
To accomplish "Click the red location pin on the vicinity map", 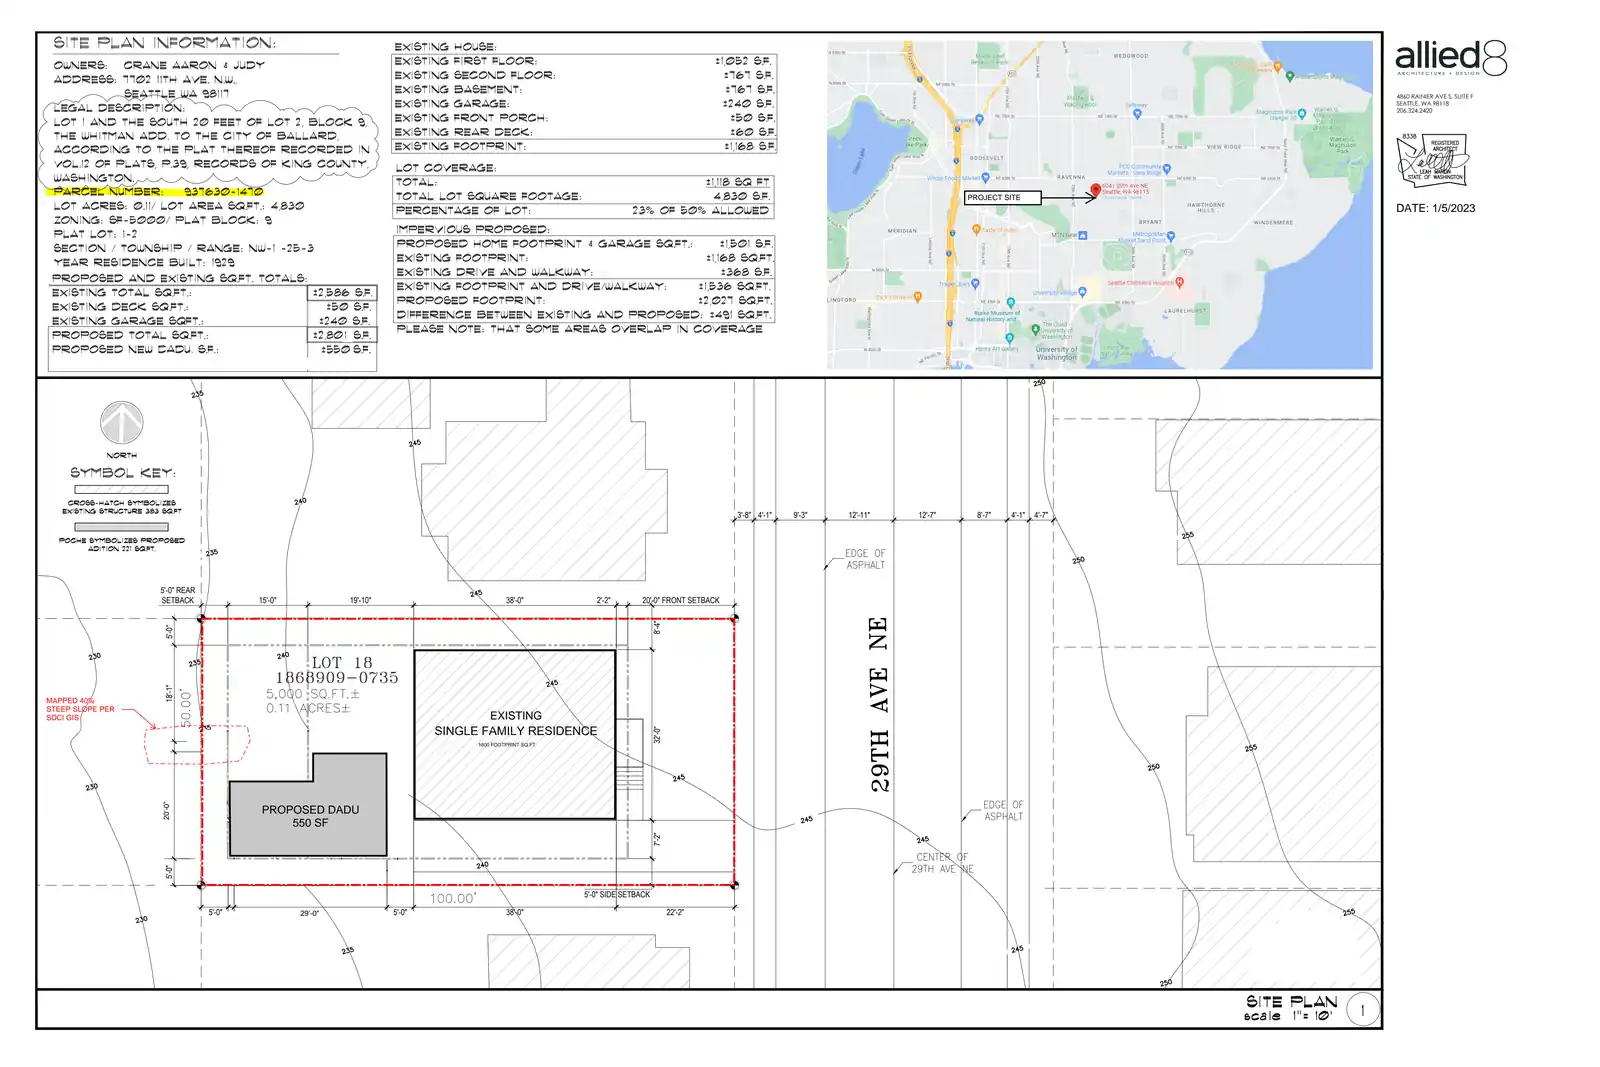I will [x=1095, y=190].
